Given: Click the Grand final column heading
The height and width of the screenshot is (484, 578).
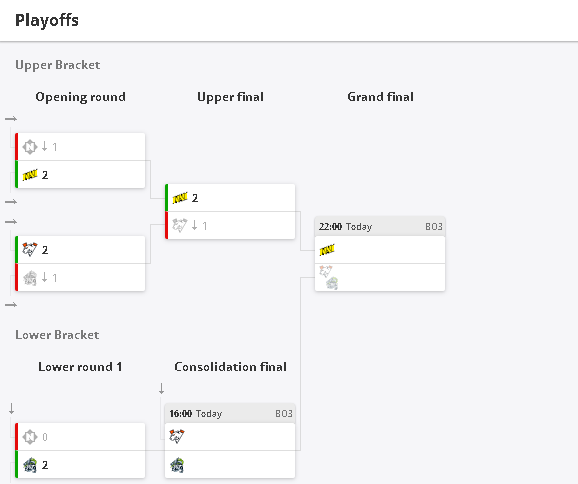Looking at the screenshot, I should pyautogui.click(x=380, y=97).
